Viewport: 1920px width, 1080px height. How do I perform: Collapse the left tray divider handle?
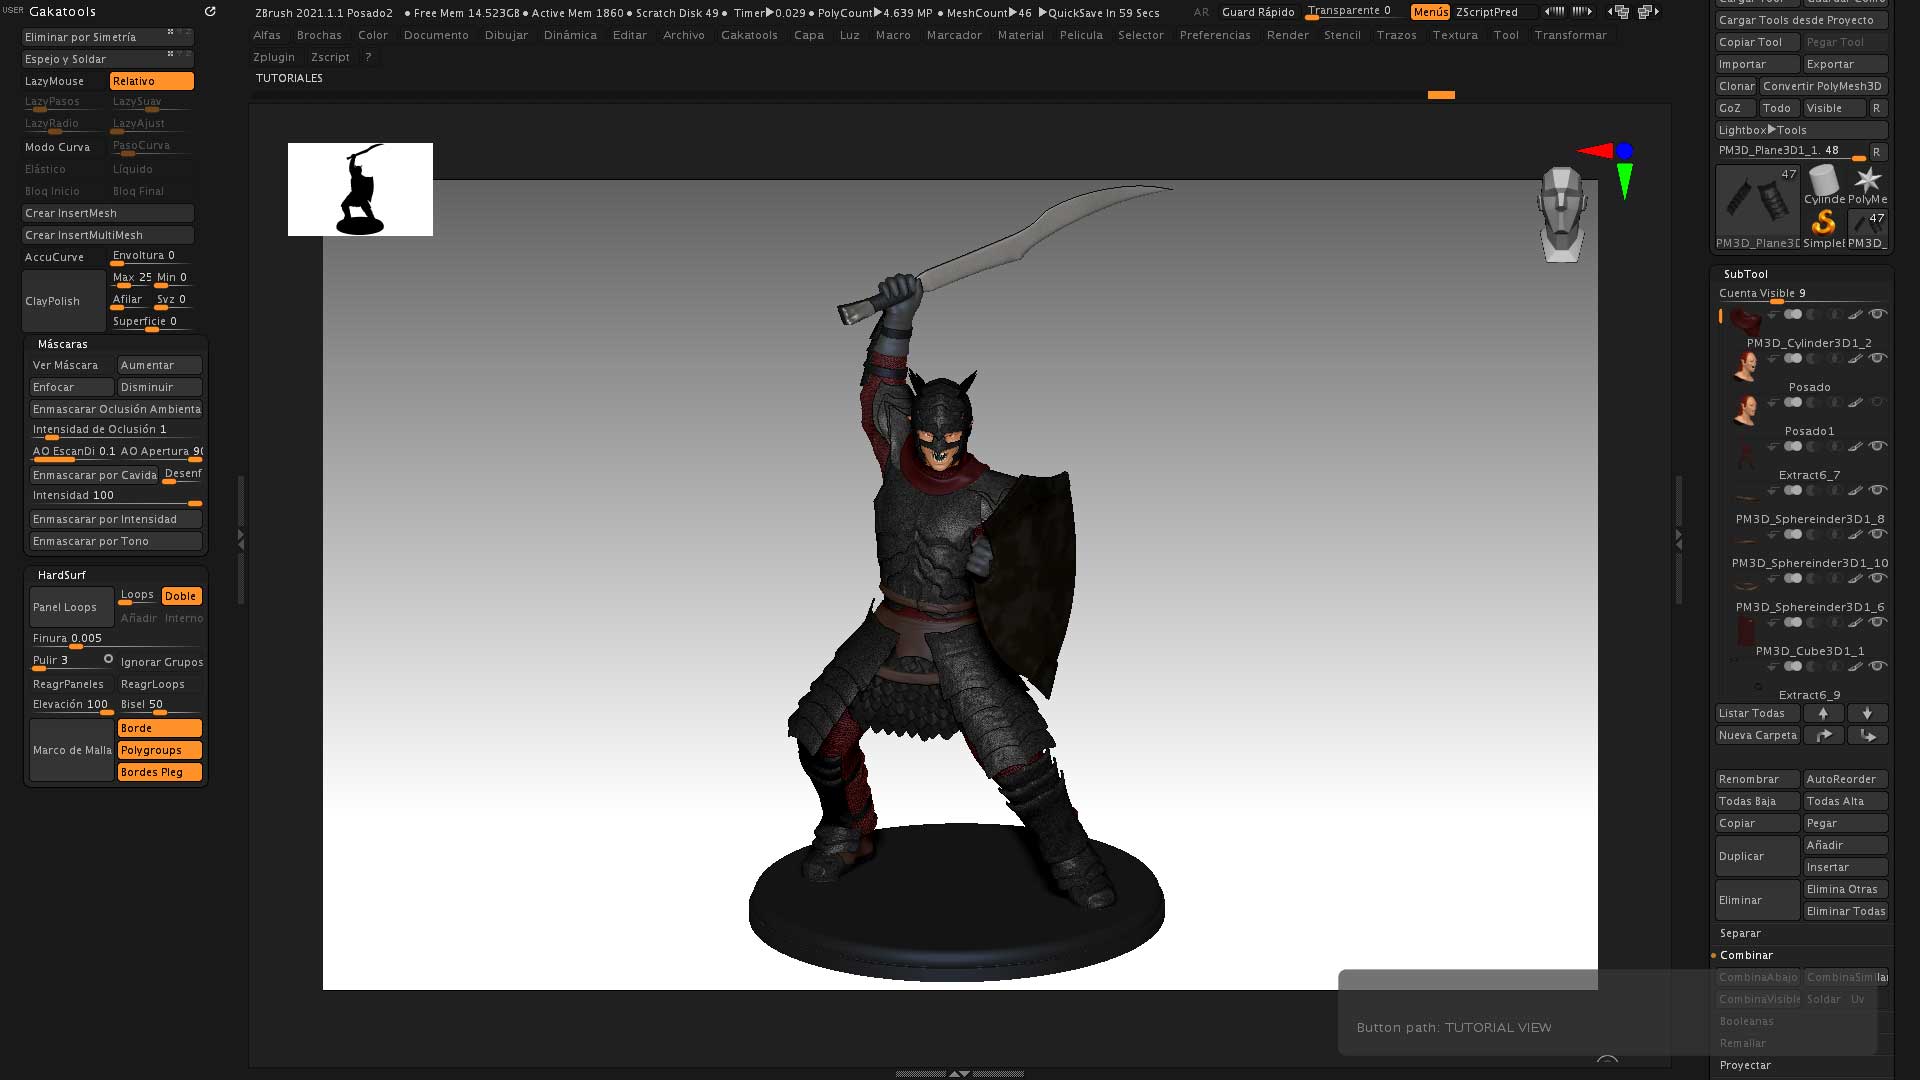(x=241, y=539)
